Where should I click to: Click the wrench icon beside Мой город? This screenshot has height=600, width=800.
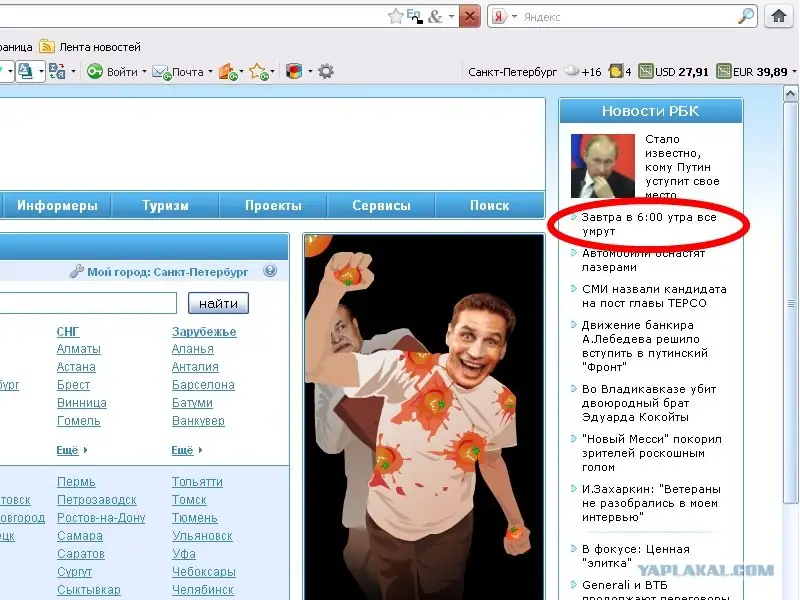point(77,271)
